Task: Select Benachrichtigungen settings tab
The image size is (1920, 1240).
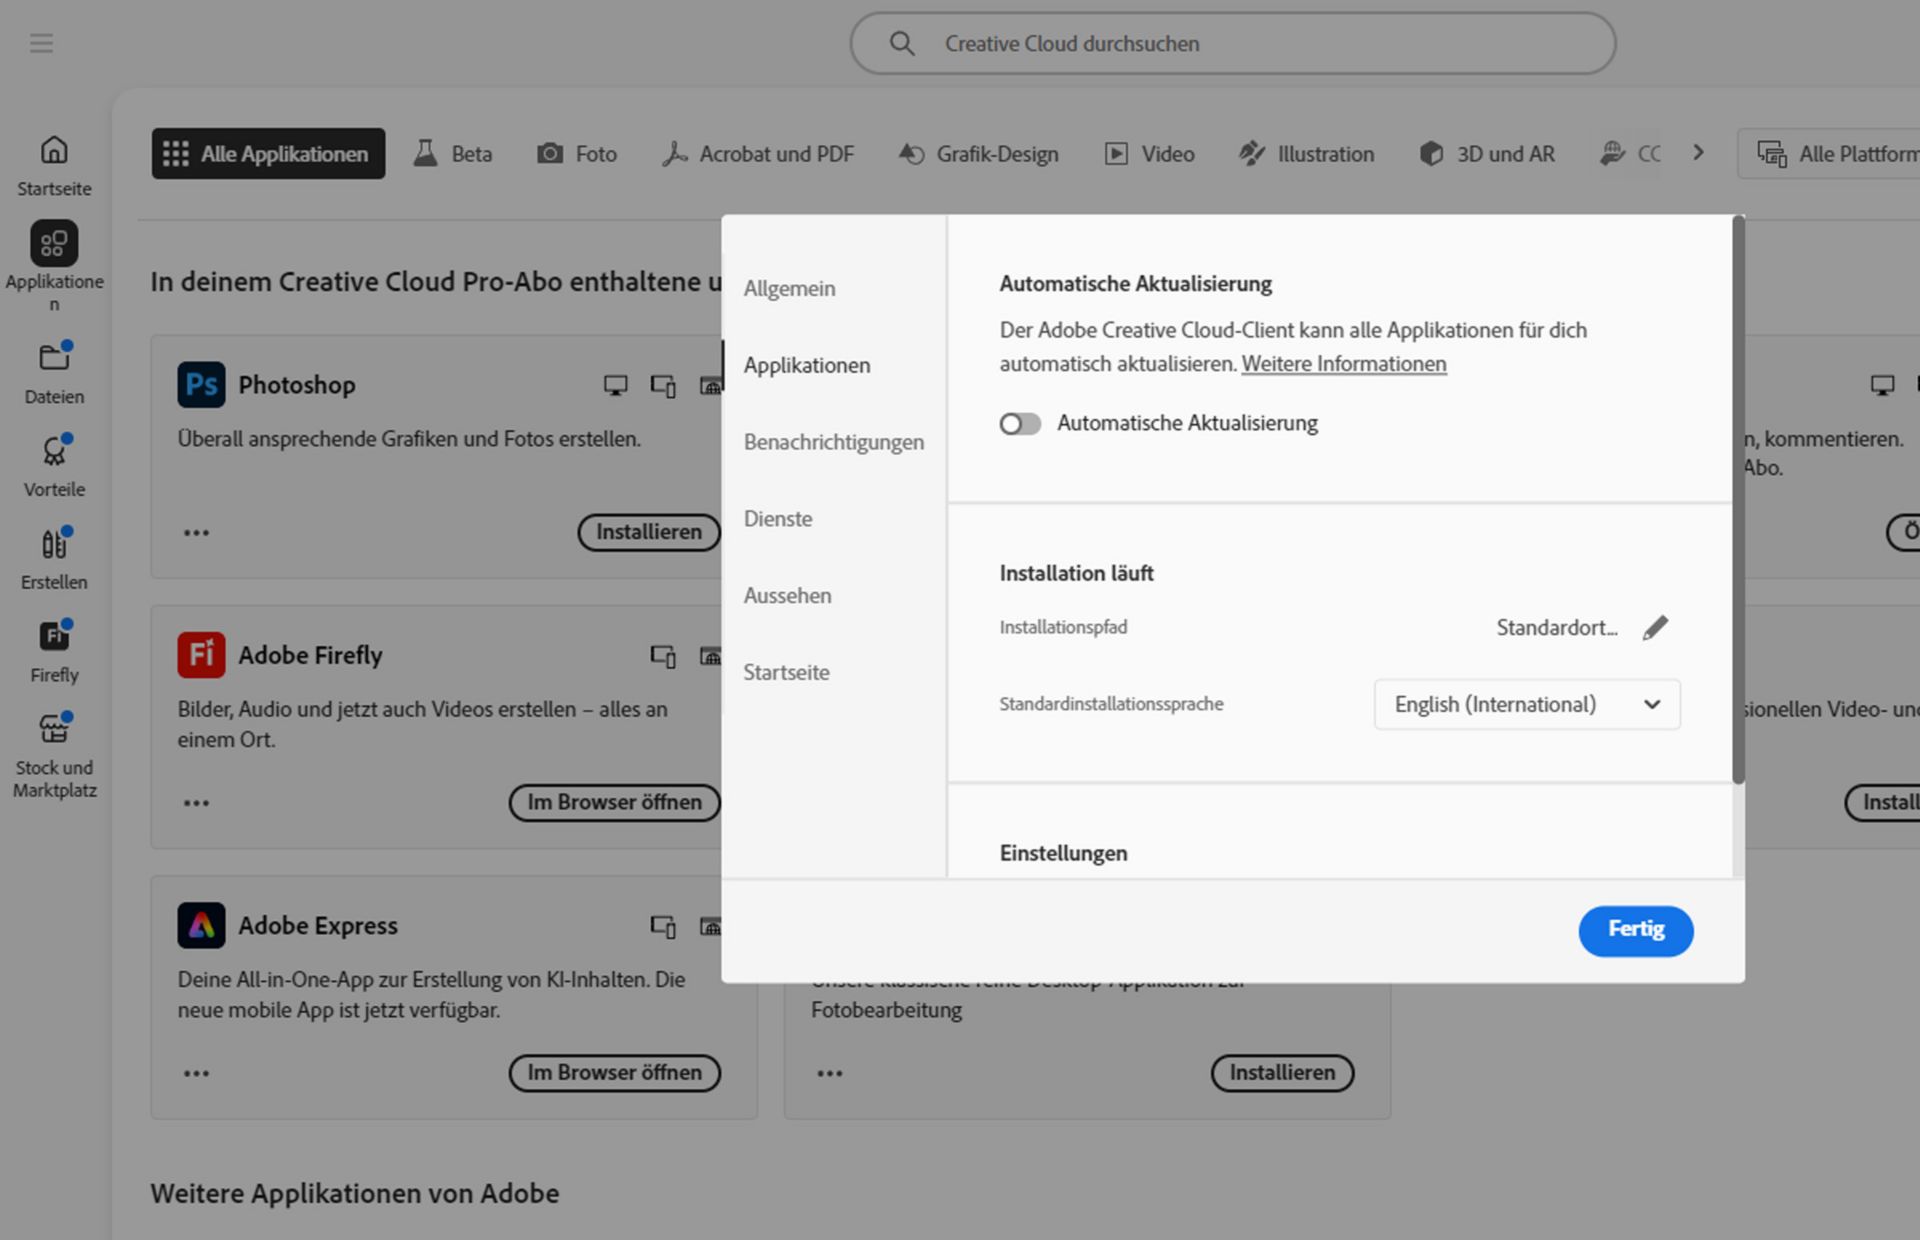Action: pos(833,442)
